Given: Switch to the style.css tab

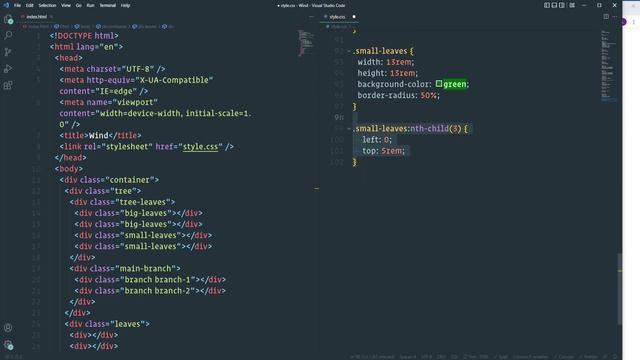Looking at the screenshot, I should click(x=337, y=17).
